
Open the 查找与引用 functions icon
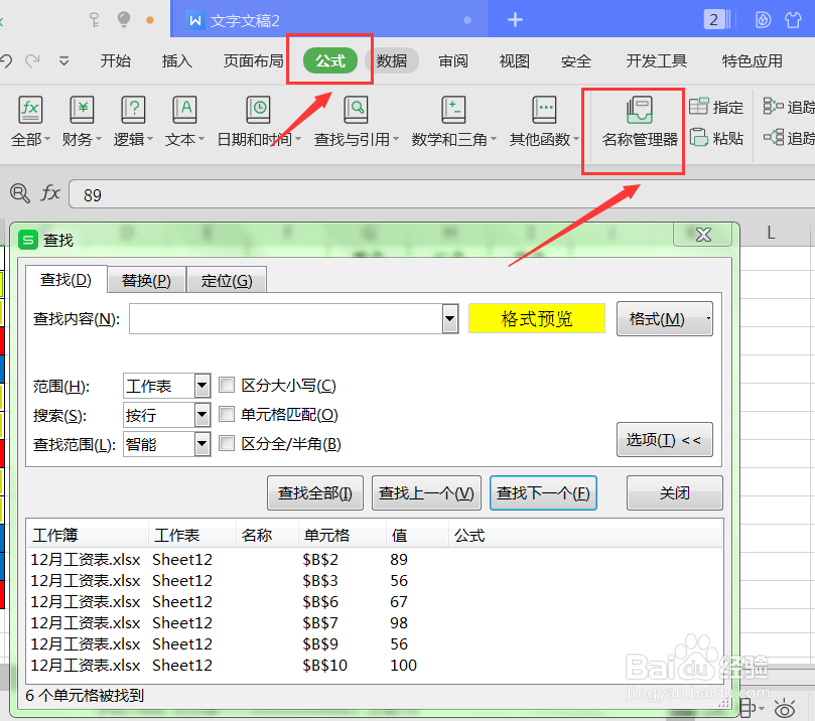(356, 110)
